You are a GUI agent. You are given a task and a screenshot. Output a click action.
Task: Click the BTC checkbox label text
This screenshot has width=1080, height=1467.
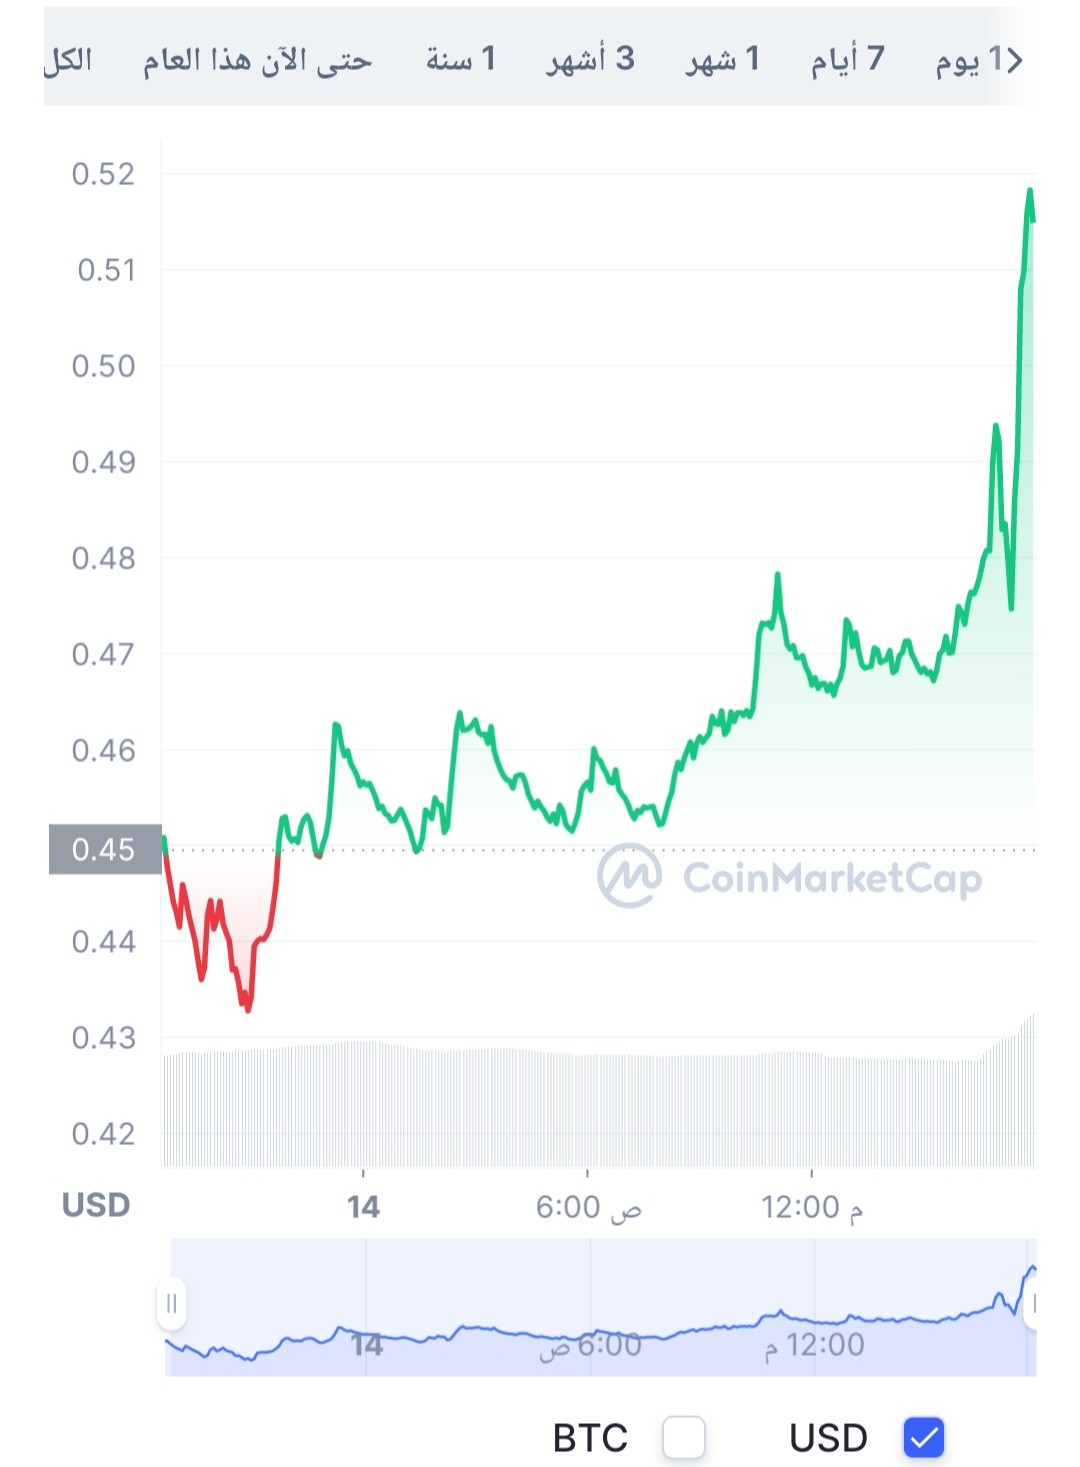click(590, 1438)
